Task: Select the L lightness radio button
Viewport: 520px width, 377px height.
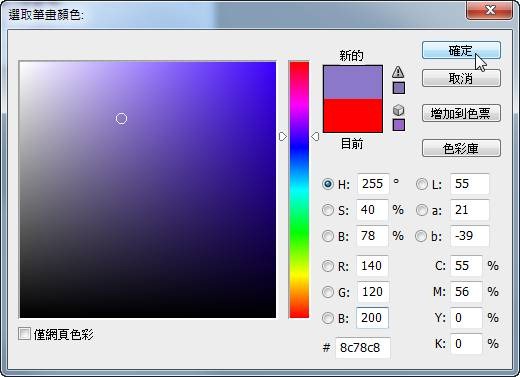Action: [422, 184]
